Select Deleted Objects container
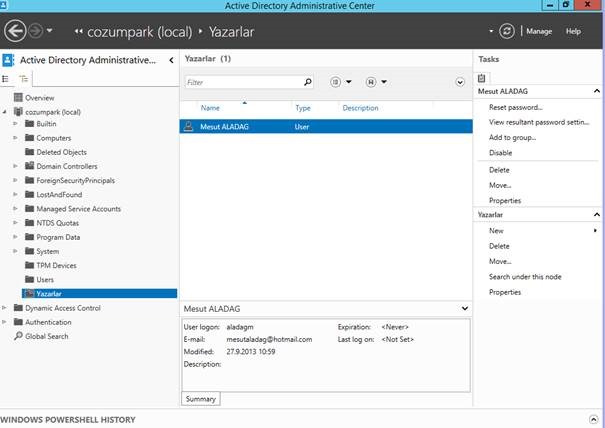Screen dimensions: 605x428 [x=61, y=152]
